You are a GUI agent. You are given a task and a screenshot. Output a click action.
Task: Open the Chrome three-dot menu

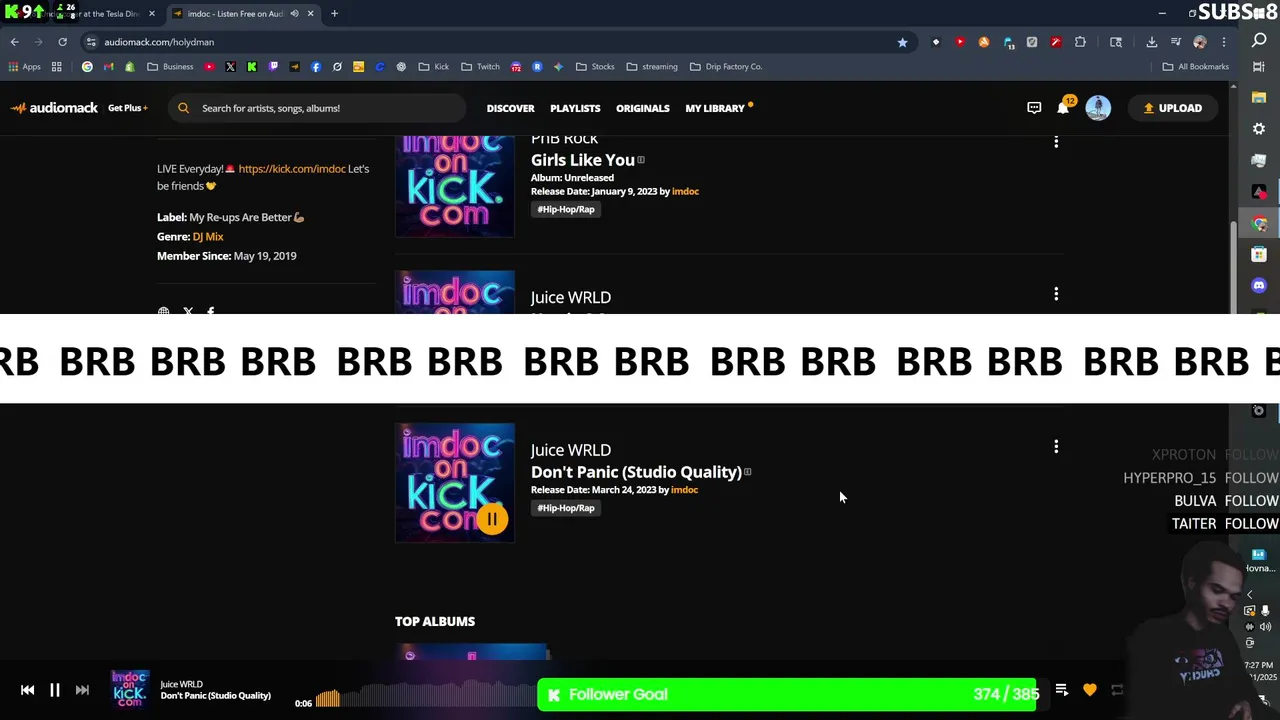[x=1224, y=42]
